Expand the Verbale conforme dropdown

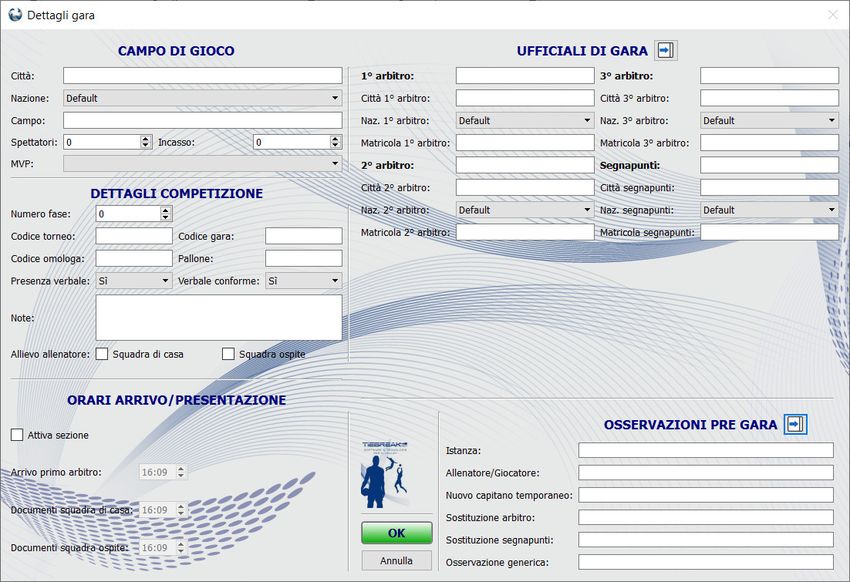(x=303, y=281)
